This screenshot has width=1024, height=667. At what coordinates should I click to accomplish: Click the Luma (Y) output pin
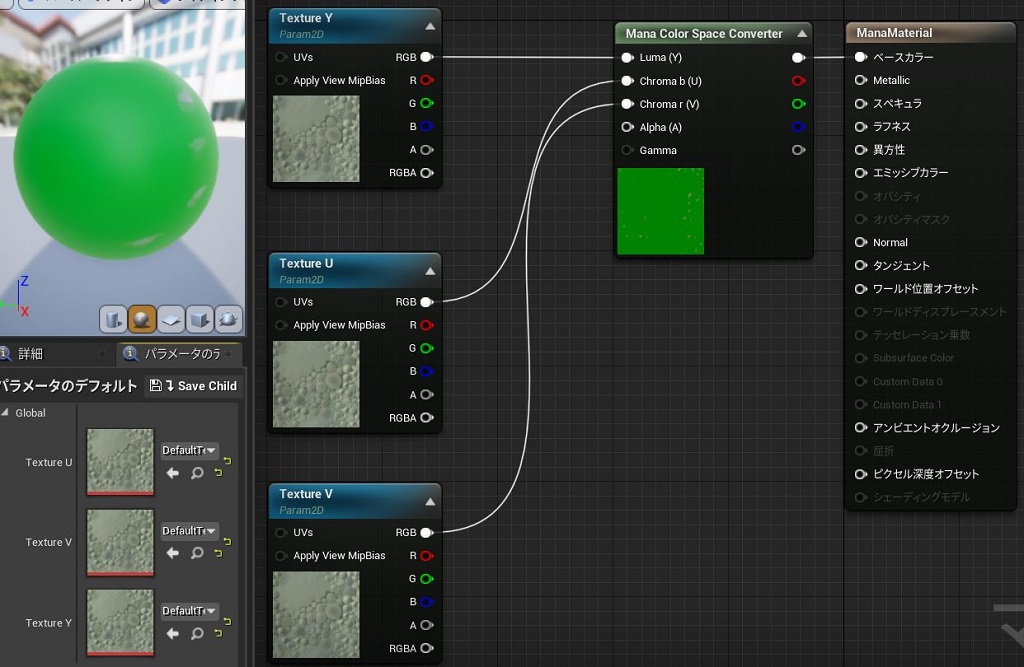(798, 57)
